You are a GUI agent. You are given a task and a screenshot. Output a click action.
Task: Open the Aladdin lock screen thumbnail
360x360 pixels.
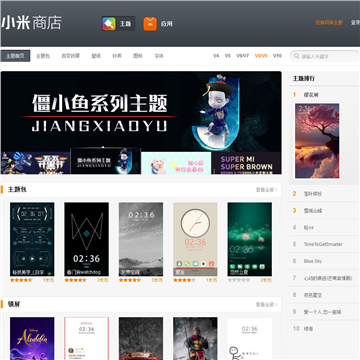tap(32, 338)
